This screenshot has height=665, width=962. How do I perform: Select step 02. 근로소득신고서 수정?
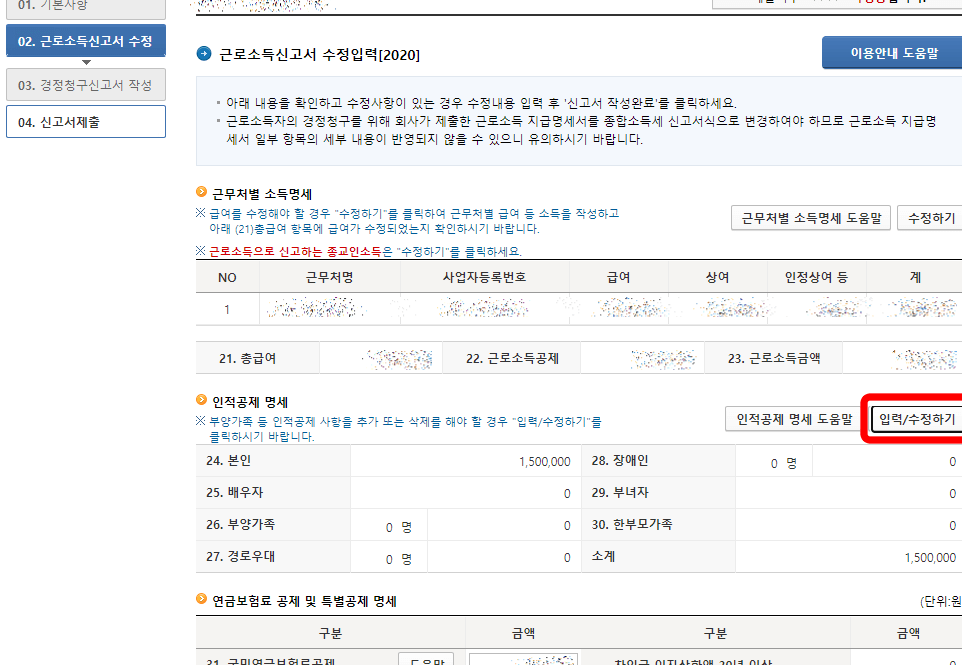click(x=85, y=40)
